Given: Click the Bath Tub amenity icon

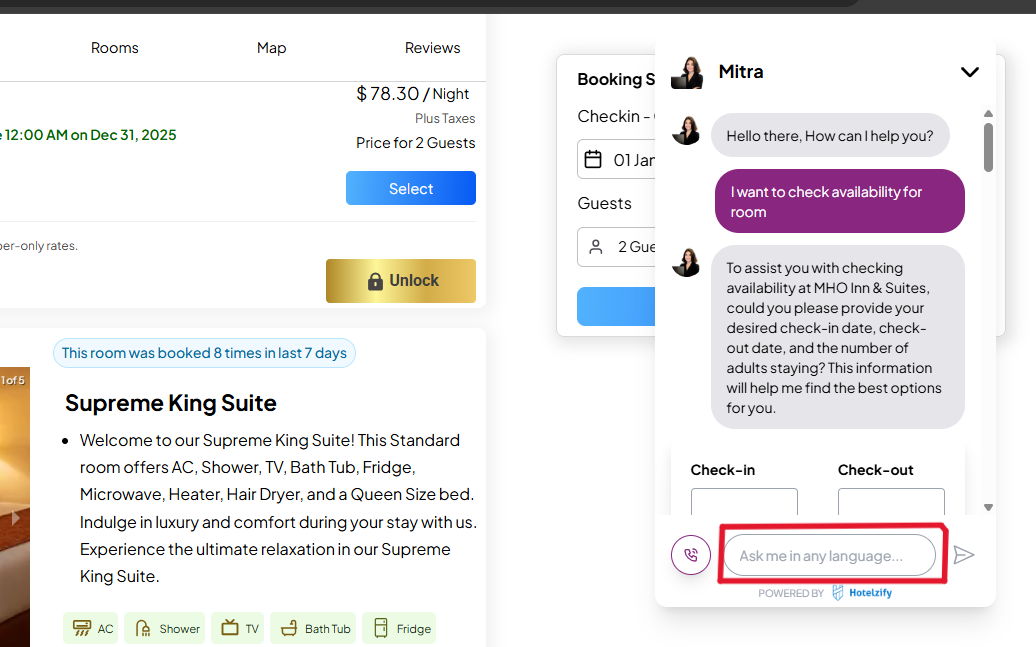Looking at the screenshot, I should click(289, 628).
